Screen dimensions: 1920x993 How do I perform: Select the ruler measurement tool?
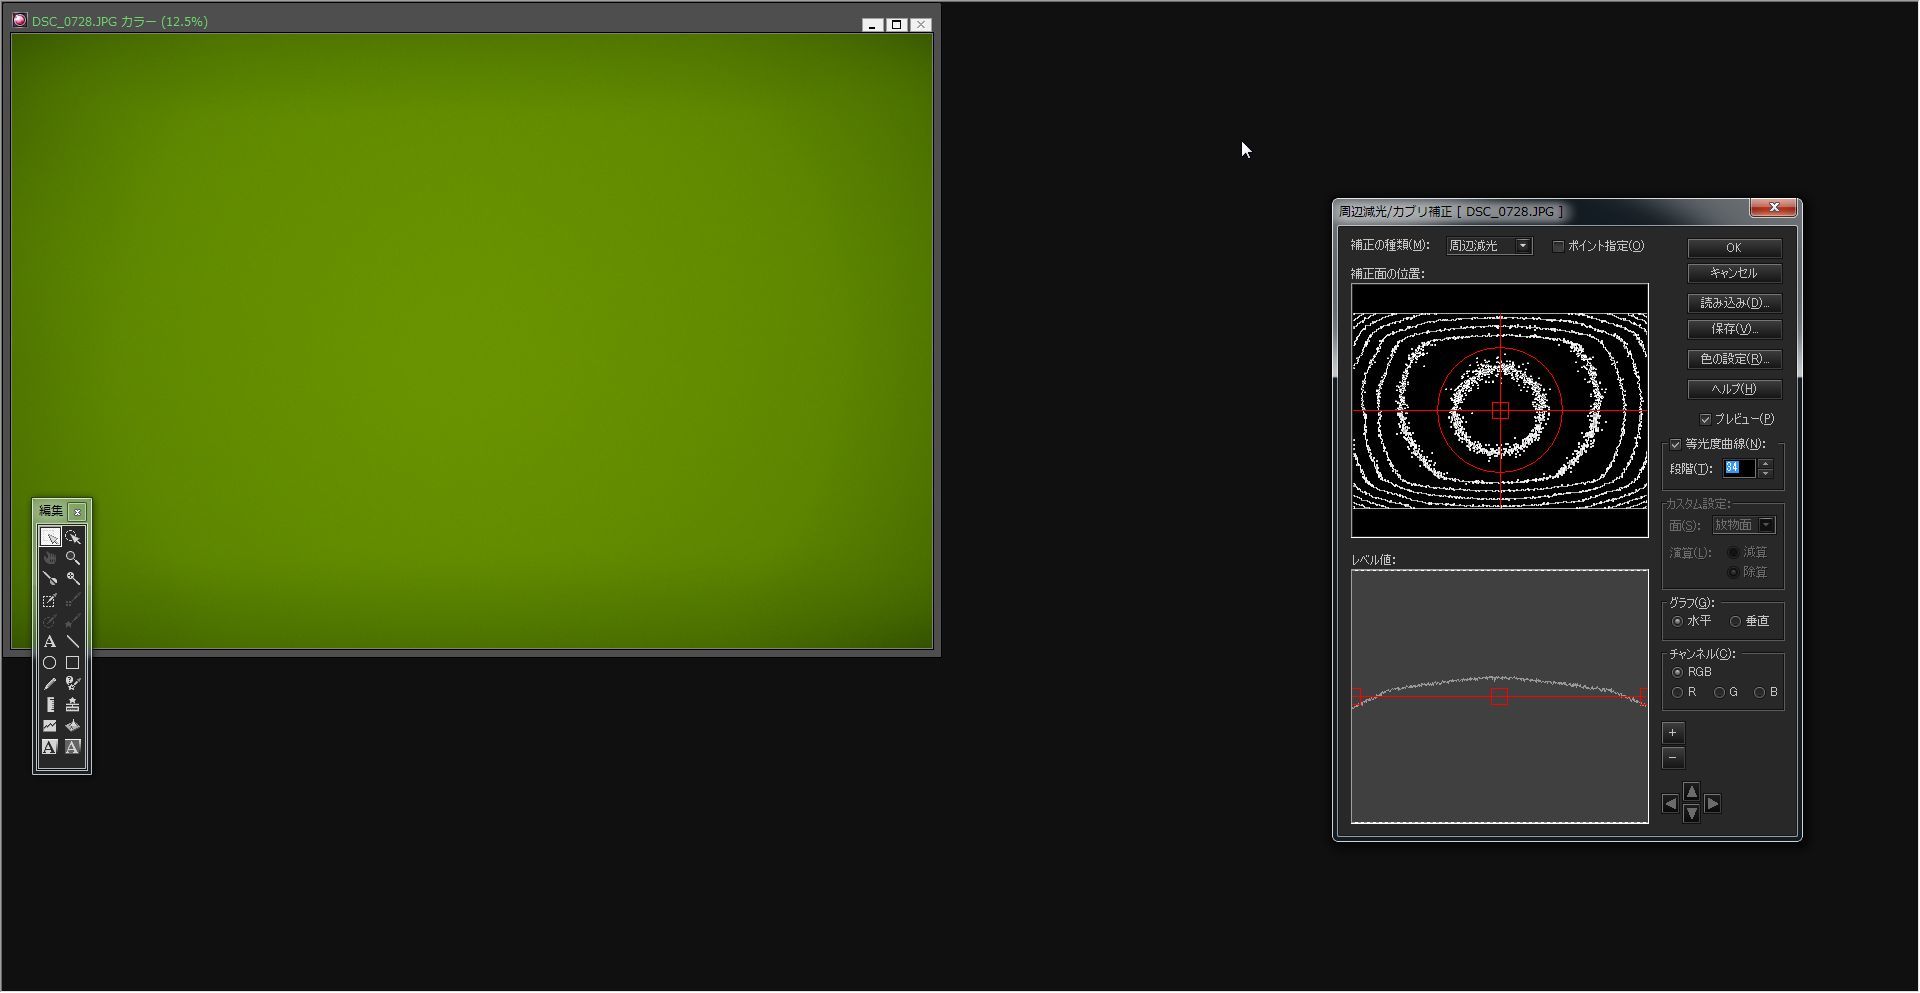[50, 705]
